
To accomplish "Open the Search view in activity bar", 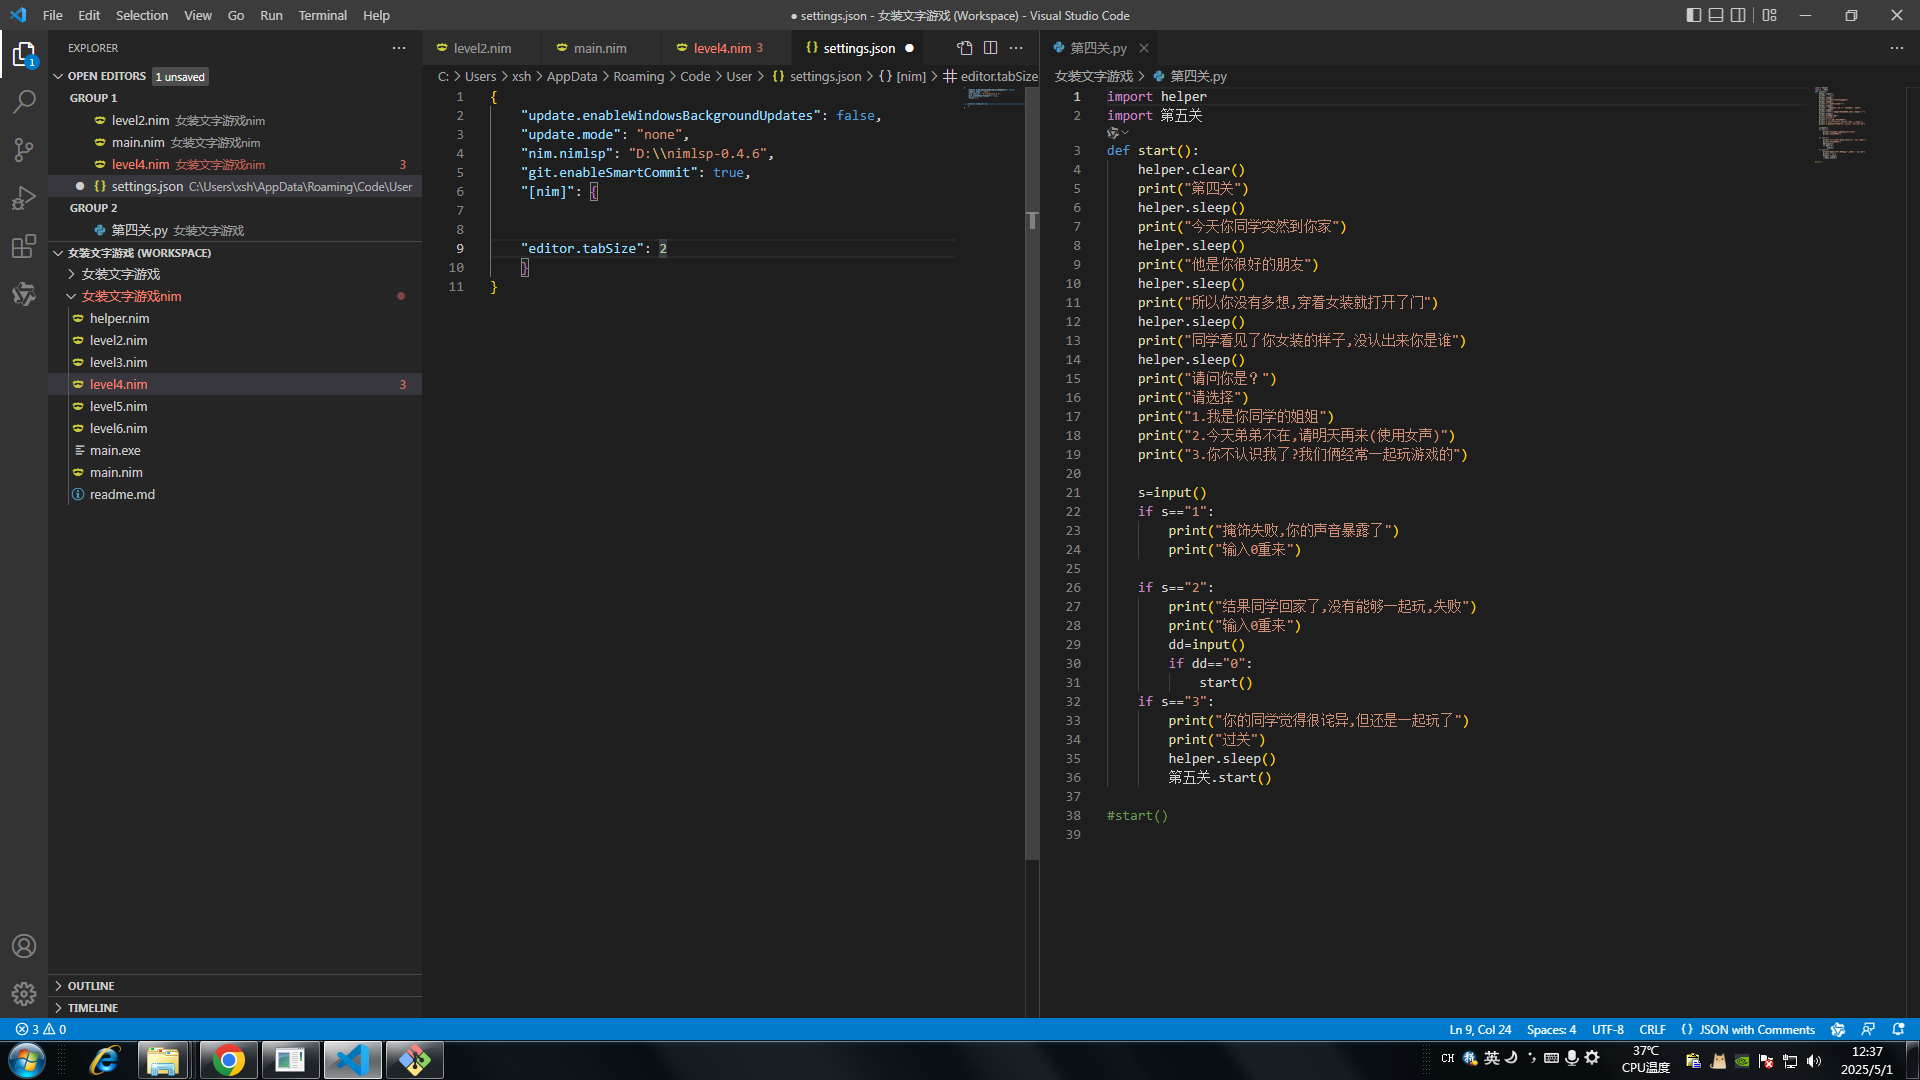I will [24, 101].
